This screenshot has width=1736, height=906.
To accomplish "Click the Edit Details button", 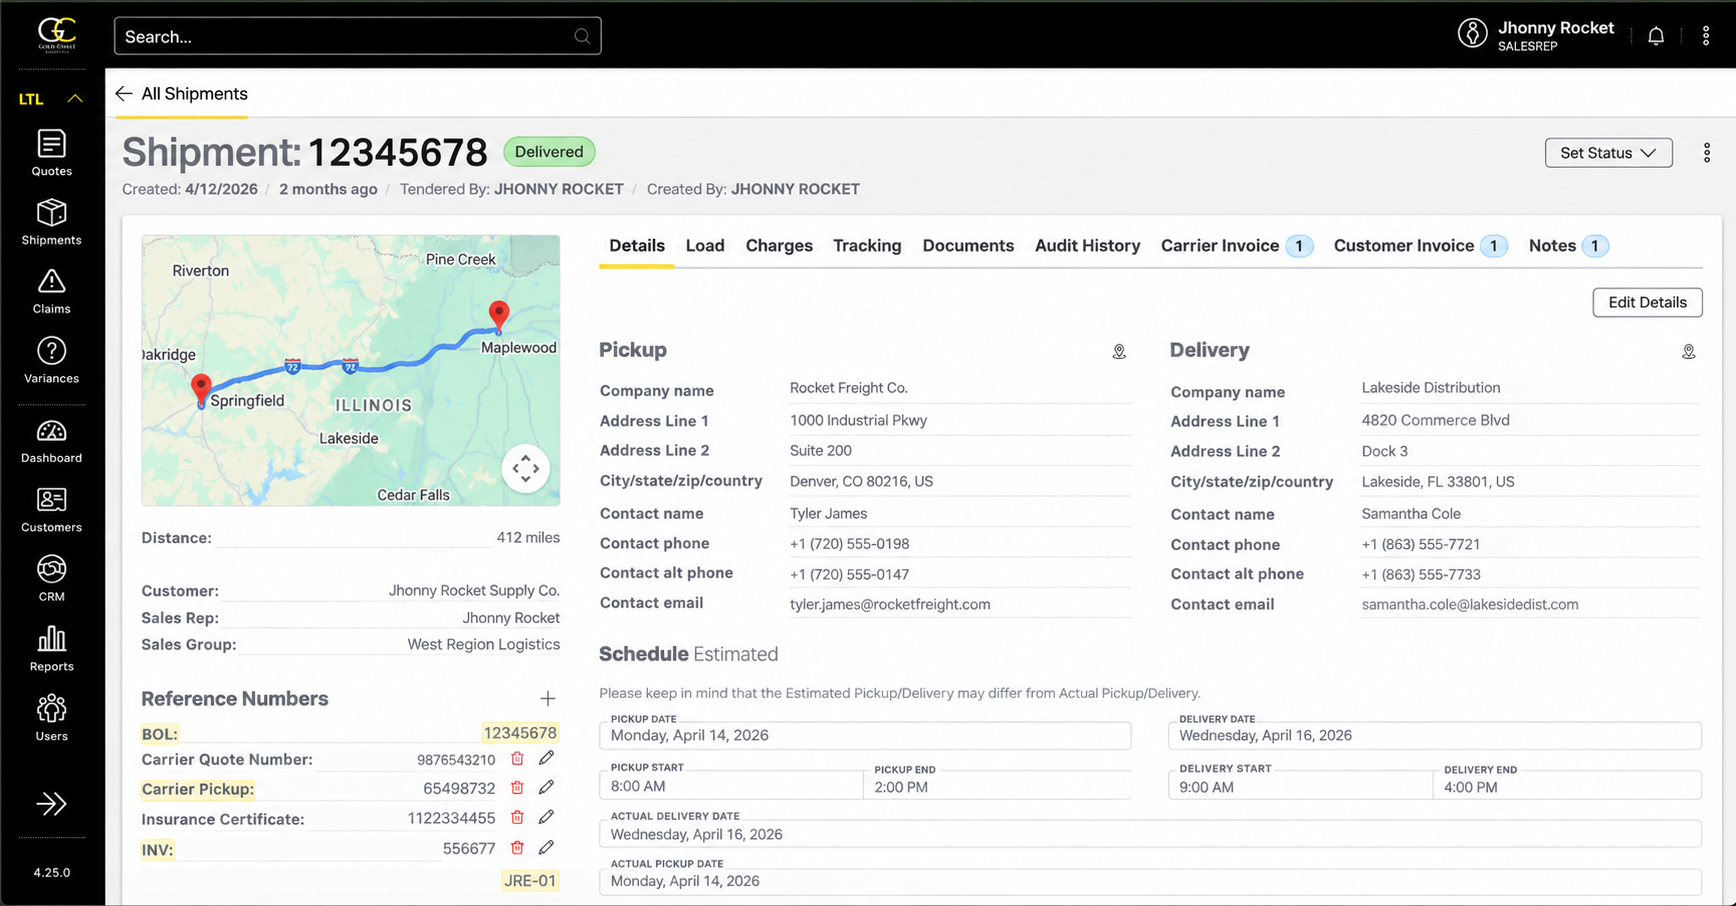I will 1647,302.
